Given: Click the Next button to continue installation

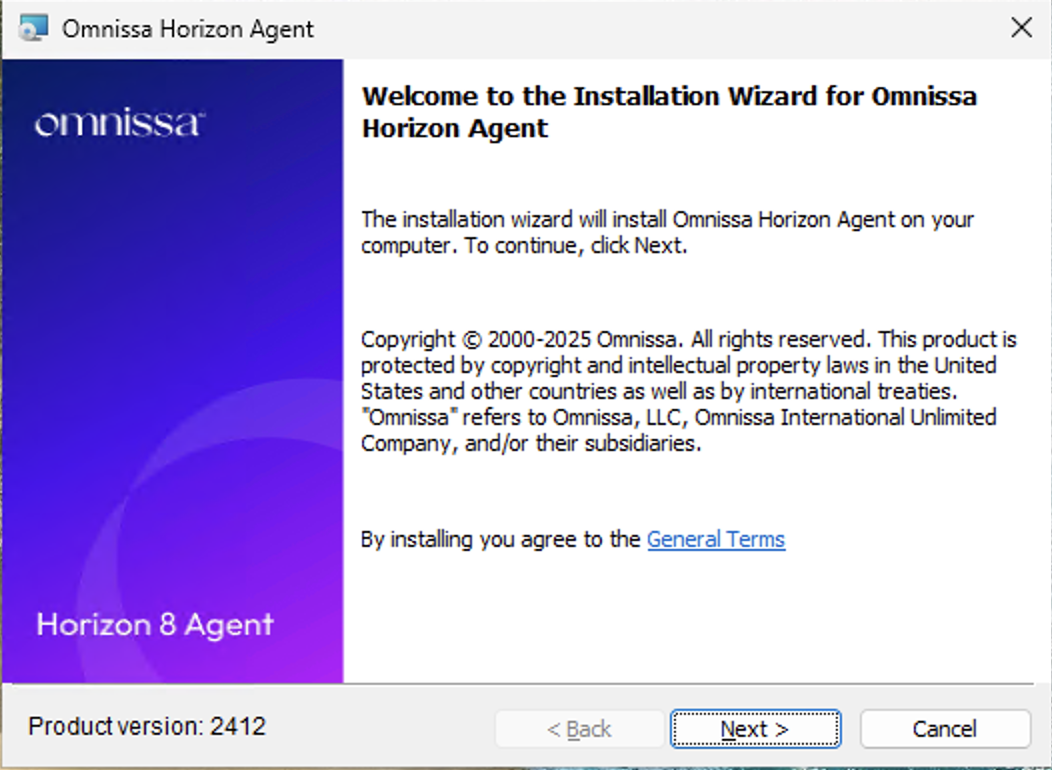Looking at the screenshot, I should pyautogui.click(x=755, y=728).
